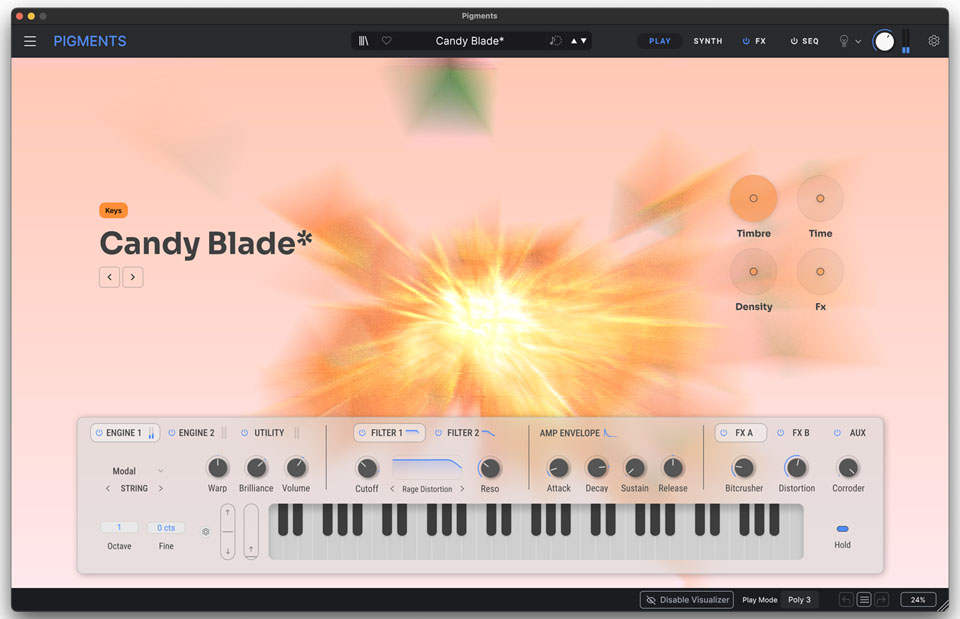Click the Candy Blade preset name field

pyautogui.click(x=470, y=41)
